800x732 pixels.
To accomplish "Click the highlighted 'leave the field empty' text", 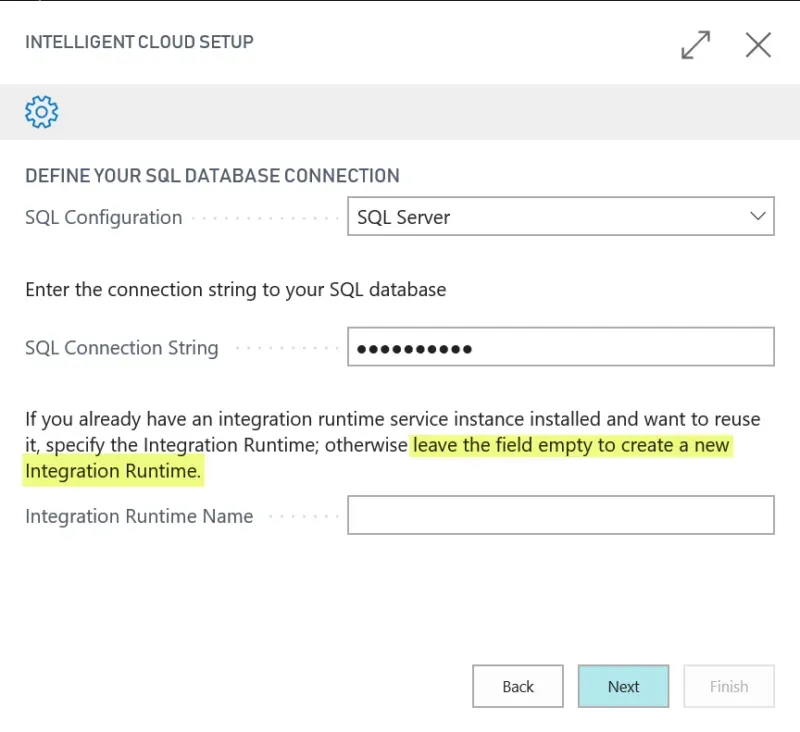I will tap(571, 445).
